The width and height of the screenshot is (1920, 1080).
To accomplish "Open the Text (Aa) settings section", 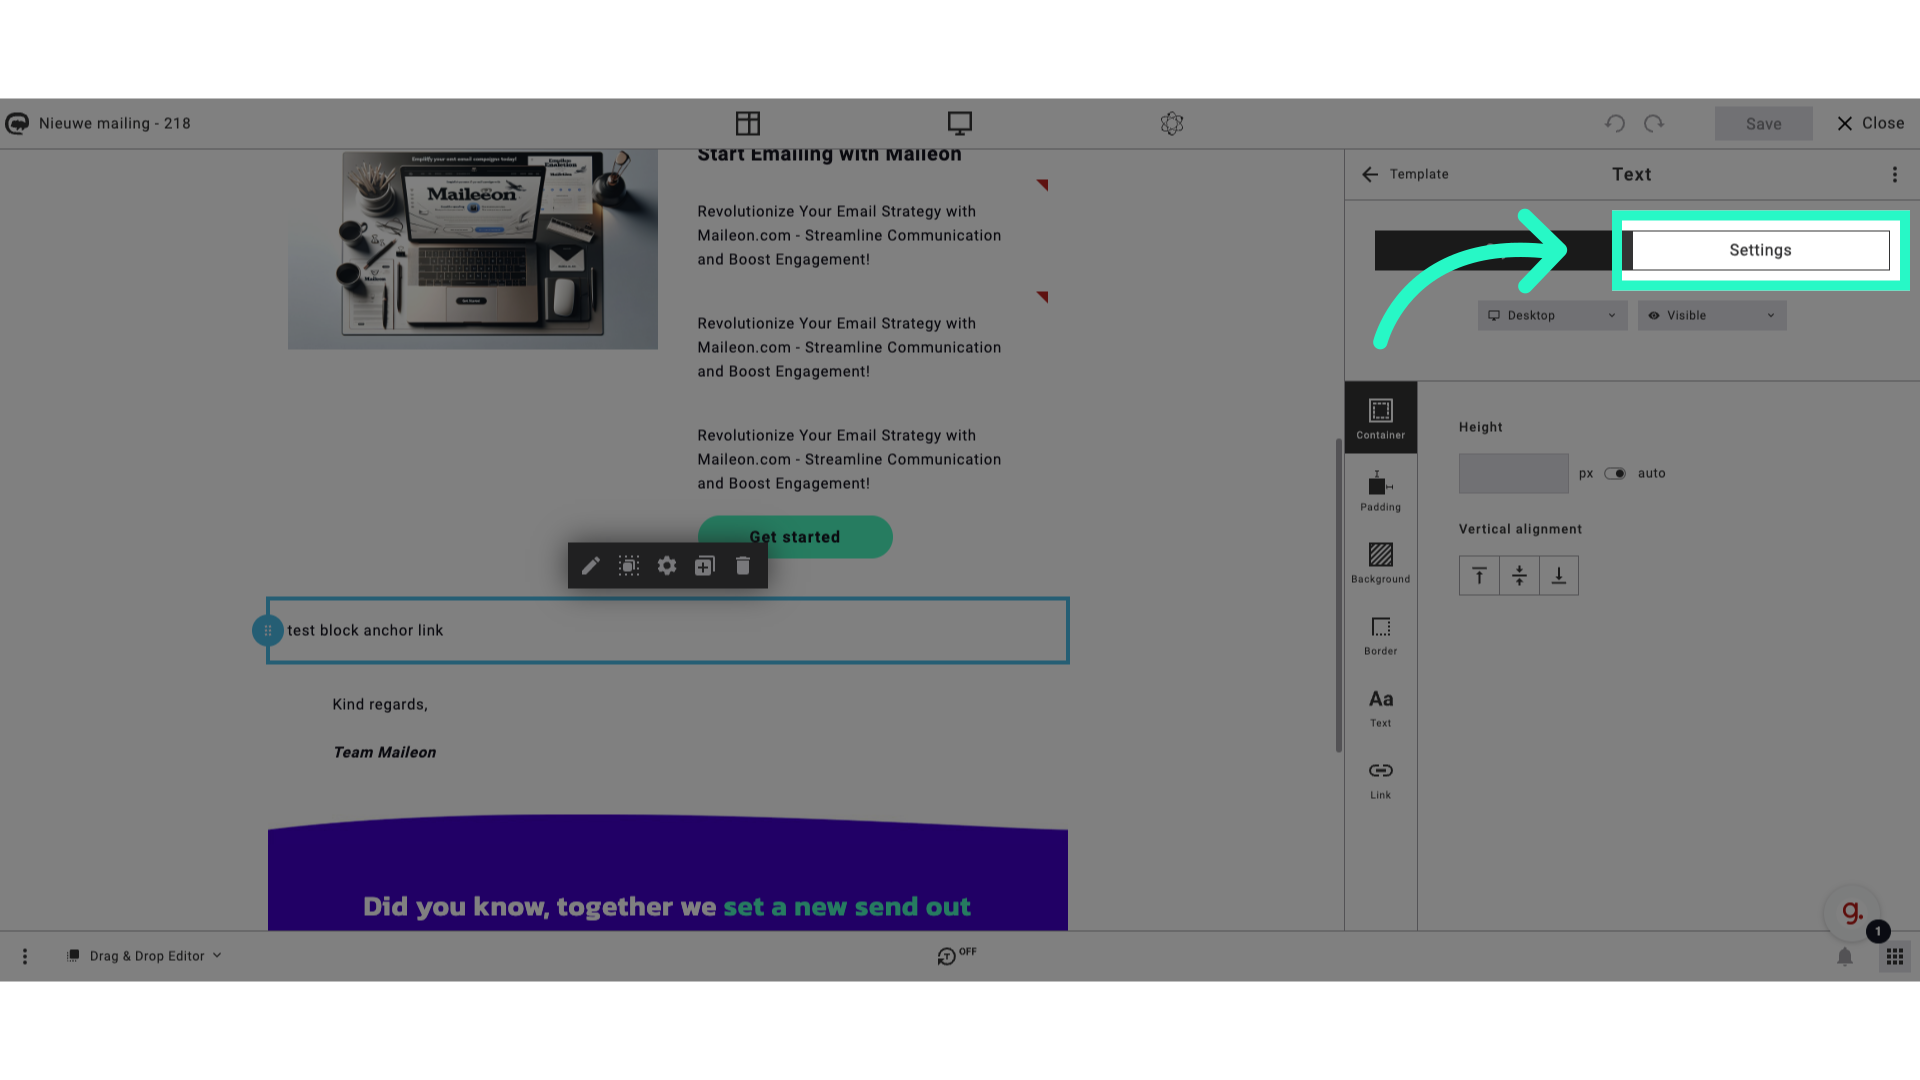I will [x=1381, y=707].
